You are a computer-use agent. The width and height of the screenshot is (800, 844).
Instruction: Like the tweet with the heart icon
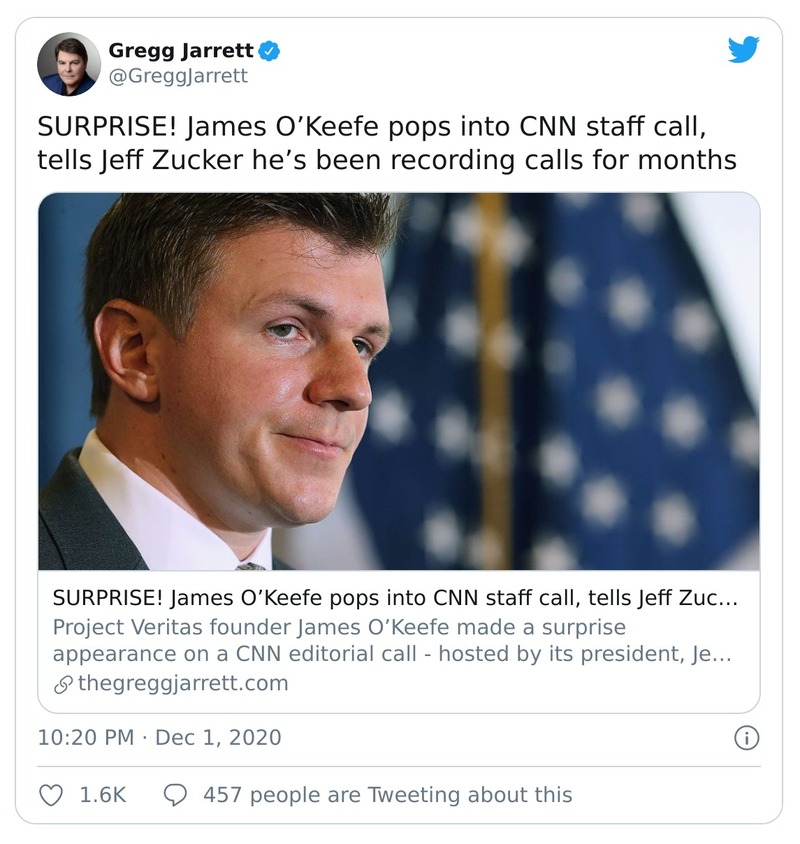tap(51, 795)
